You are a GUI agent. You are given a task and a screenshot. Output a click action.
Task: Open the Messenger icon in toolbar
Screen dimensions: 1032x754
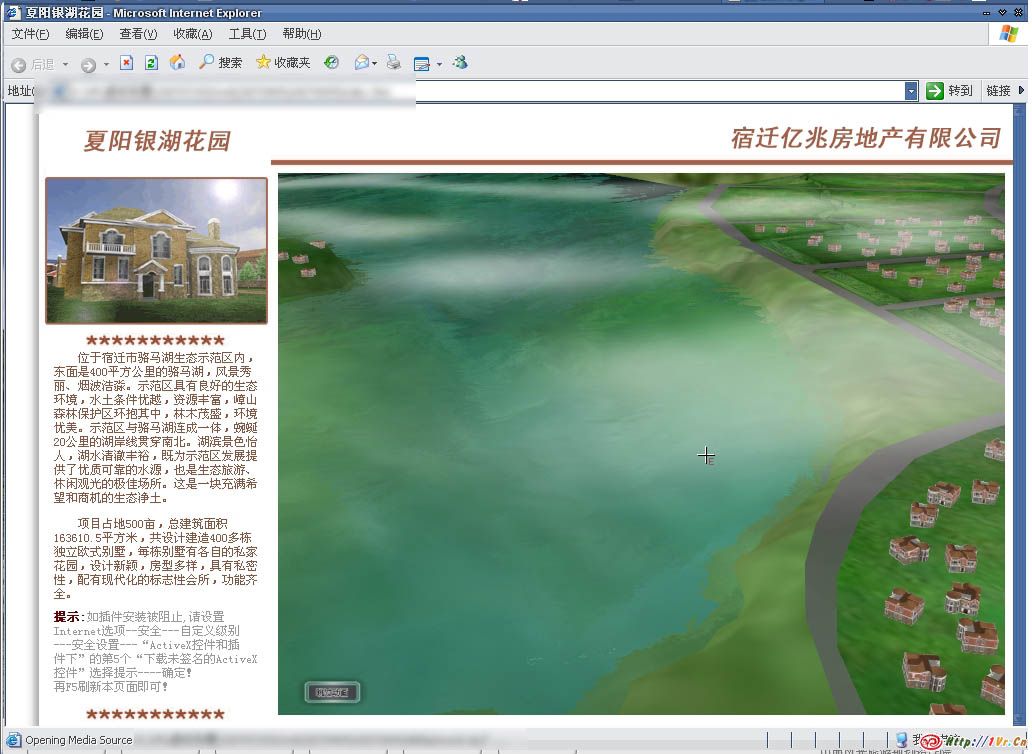[x=460, y=63]
